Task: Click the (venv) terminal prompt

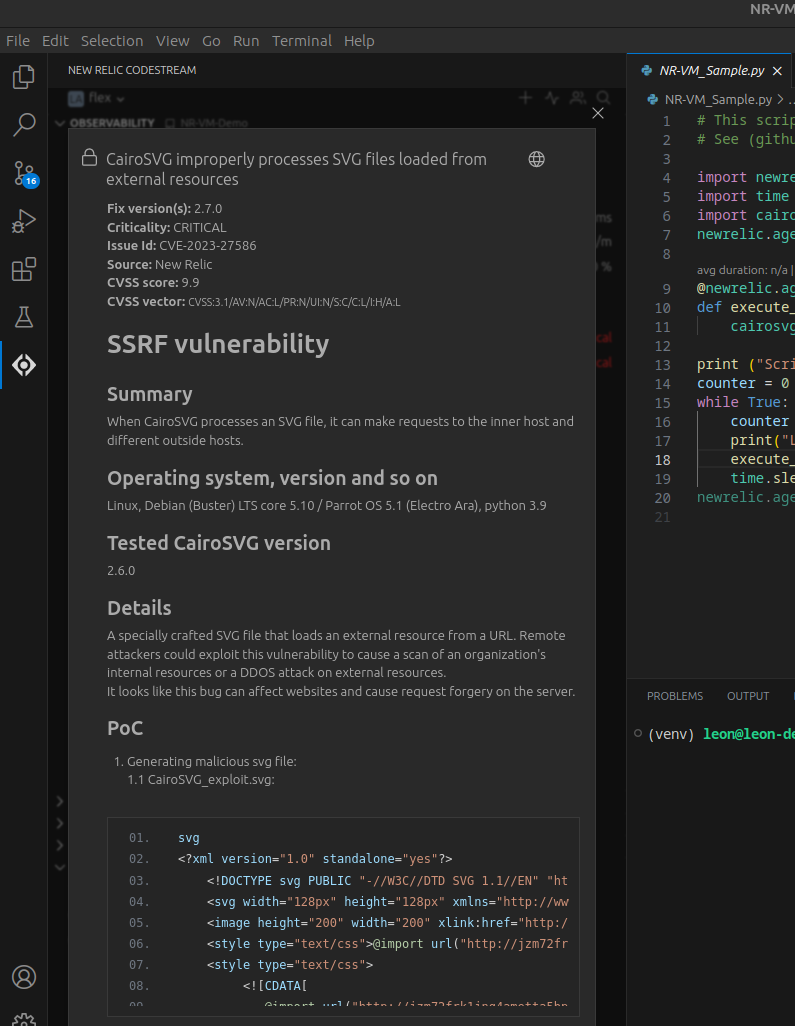Action: click(671, 734)
